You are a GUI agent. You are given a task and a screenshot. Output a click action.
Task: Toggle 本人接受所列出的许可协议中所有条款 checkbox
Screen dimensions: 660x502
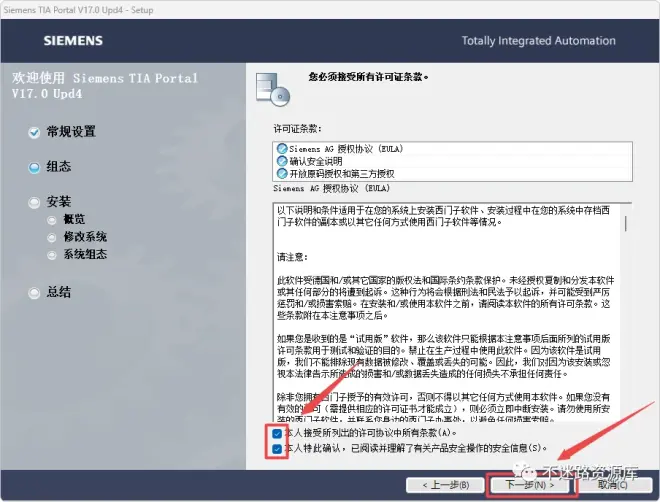277,433
